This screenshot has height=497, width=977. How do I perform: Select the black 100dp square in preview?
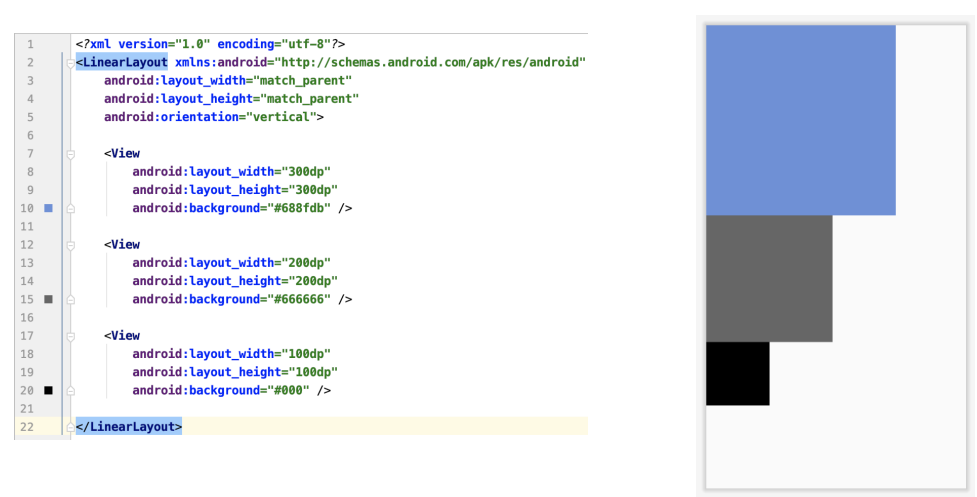738,374
